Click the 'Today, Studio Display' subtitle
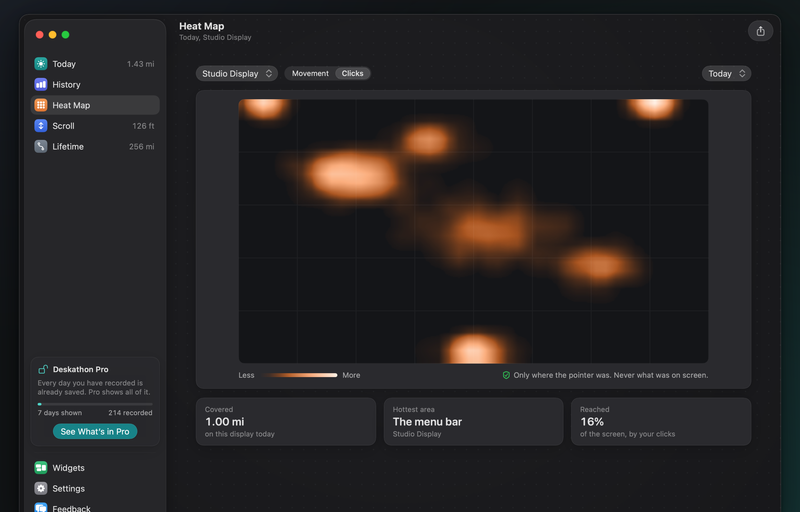The height and width of the screenshot is (512, 800). point(215,37)
